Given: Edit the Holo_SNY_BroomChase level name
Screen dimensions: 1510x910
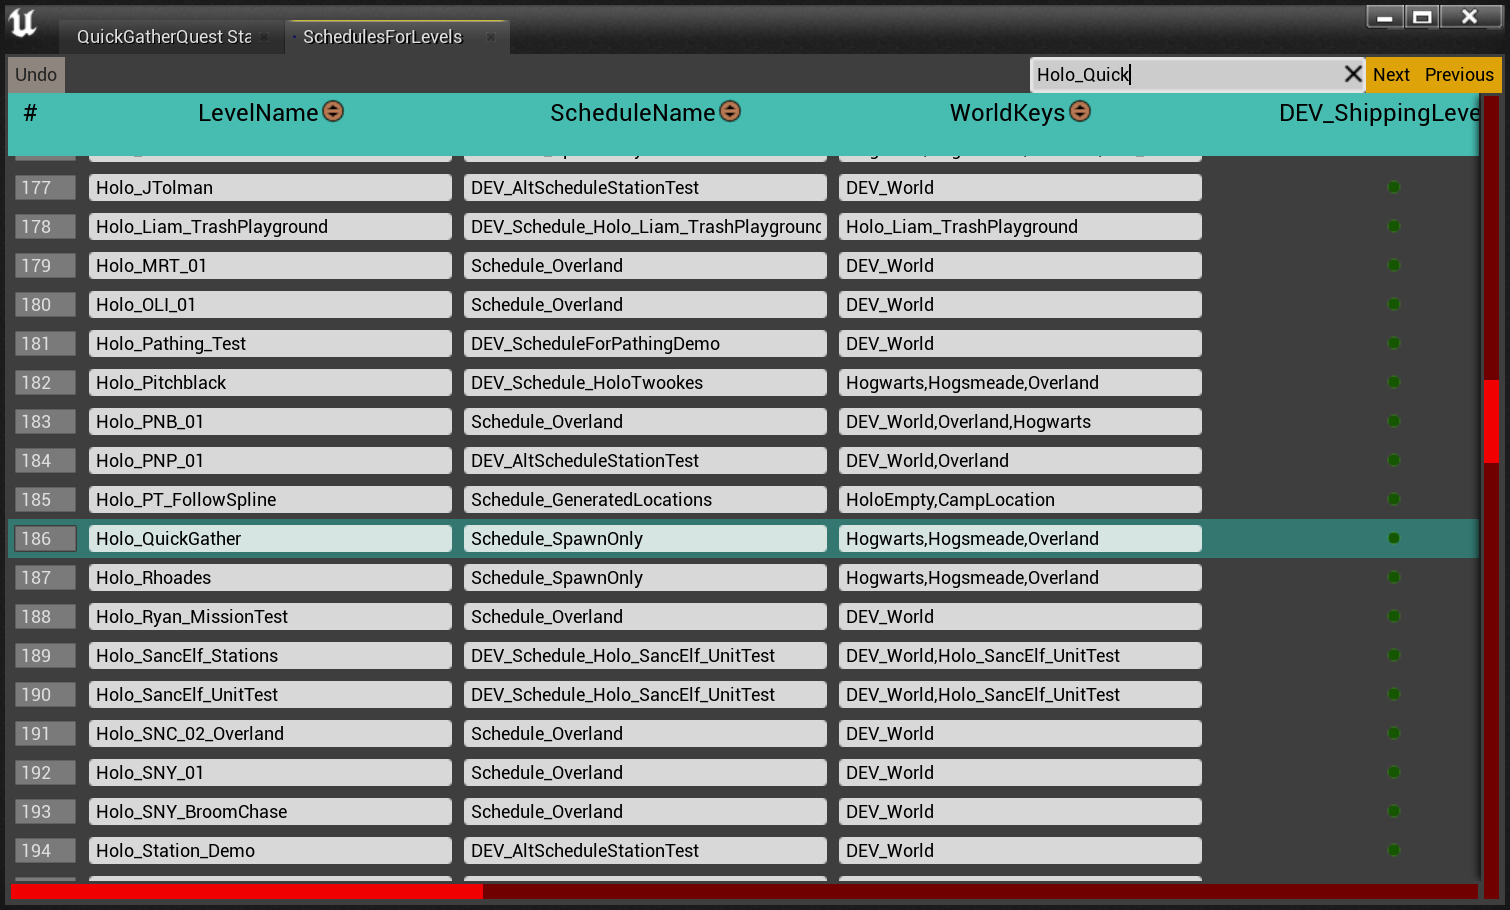Looking at the screenshot, I should [270, 811].
